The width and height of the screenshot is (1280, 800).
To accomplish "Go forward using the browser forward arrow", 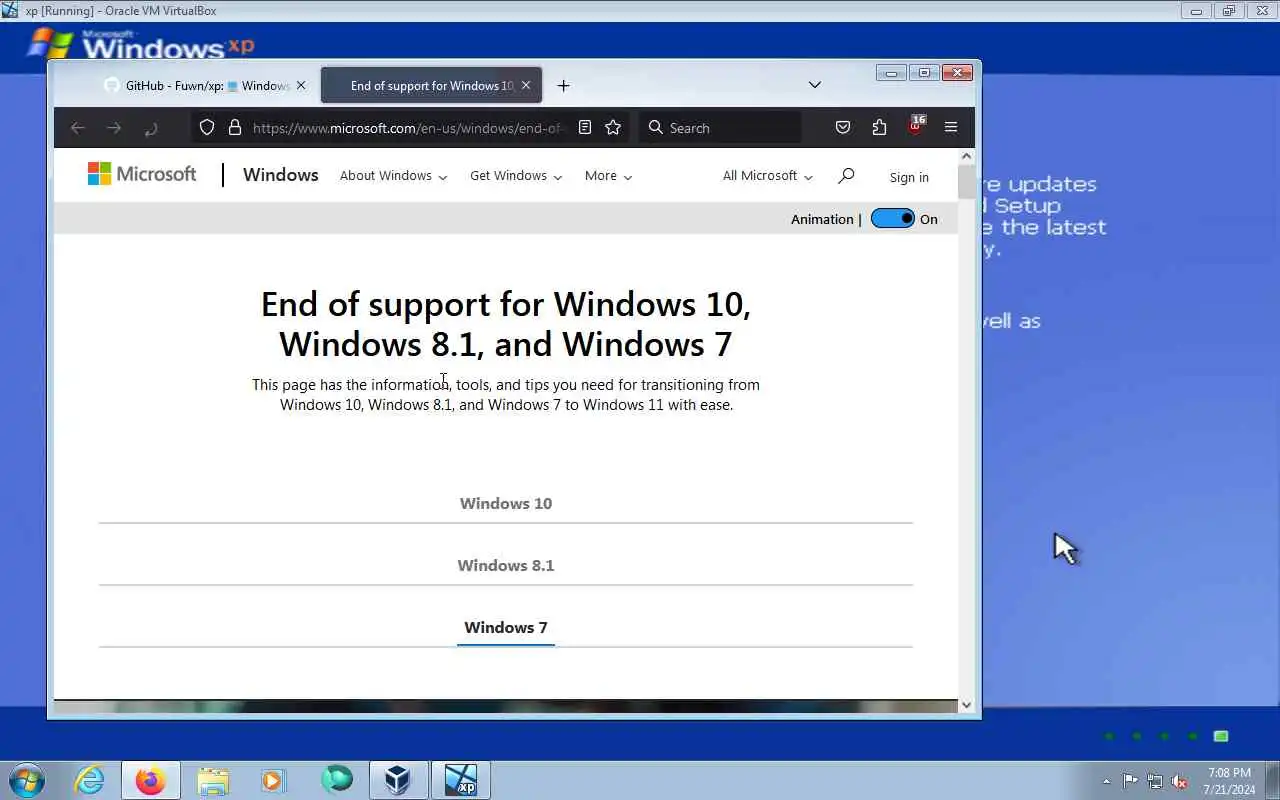I will click(x=114, y=128).
